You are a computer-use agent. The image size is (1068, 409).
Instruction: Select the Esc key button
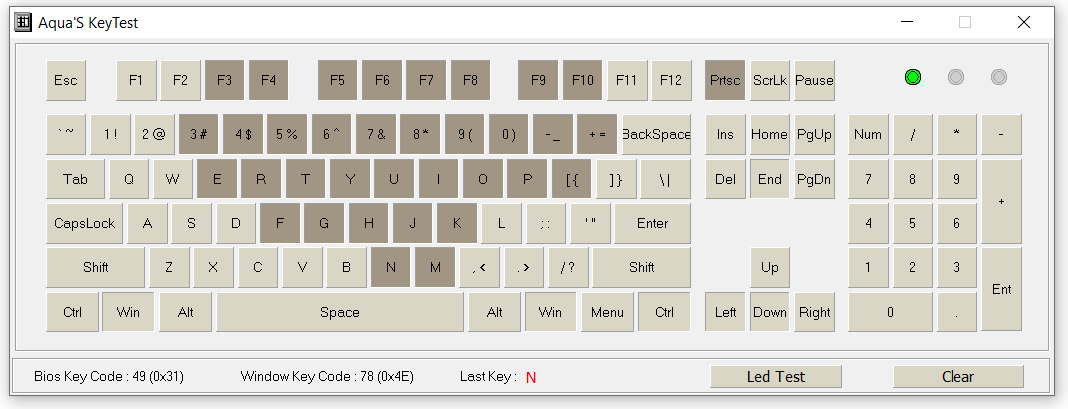pos(66,80)
